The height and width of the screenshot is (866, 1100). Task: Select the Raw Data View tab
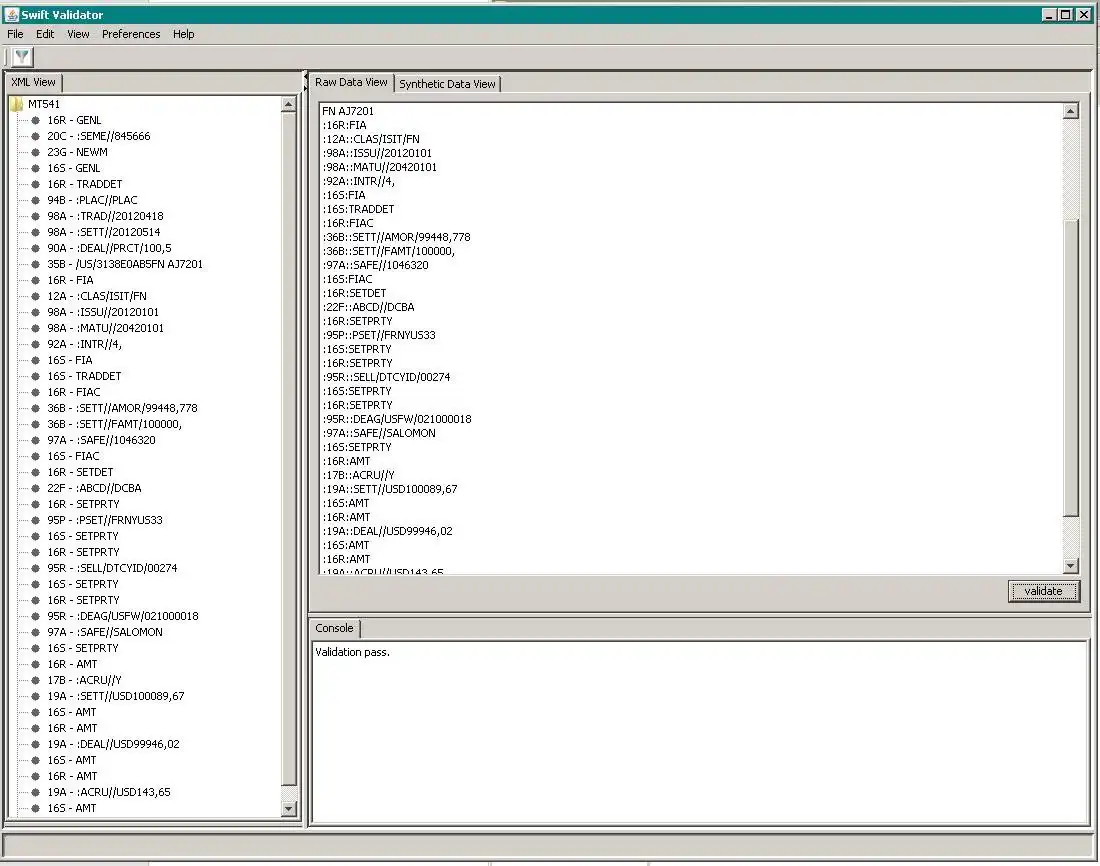coord(351,82)
